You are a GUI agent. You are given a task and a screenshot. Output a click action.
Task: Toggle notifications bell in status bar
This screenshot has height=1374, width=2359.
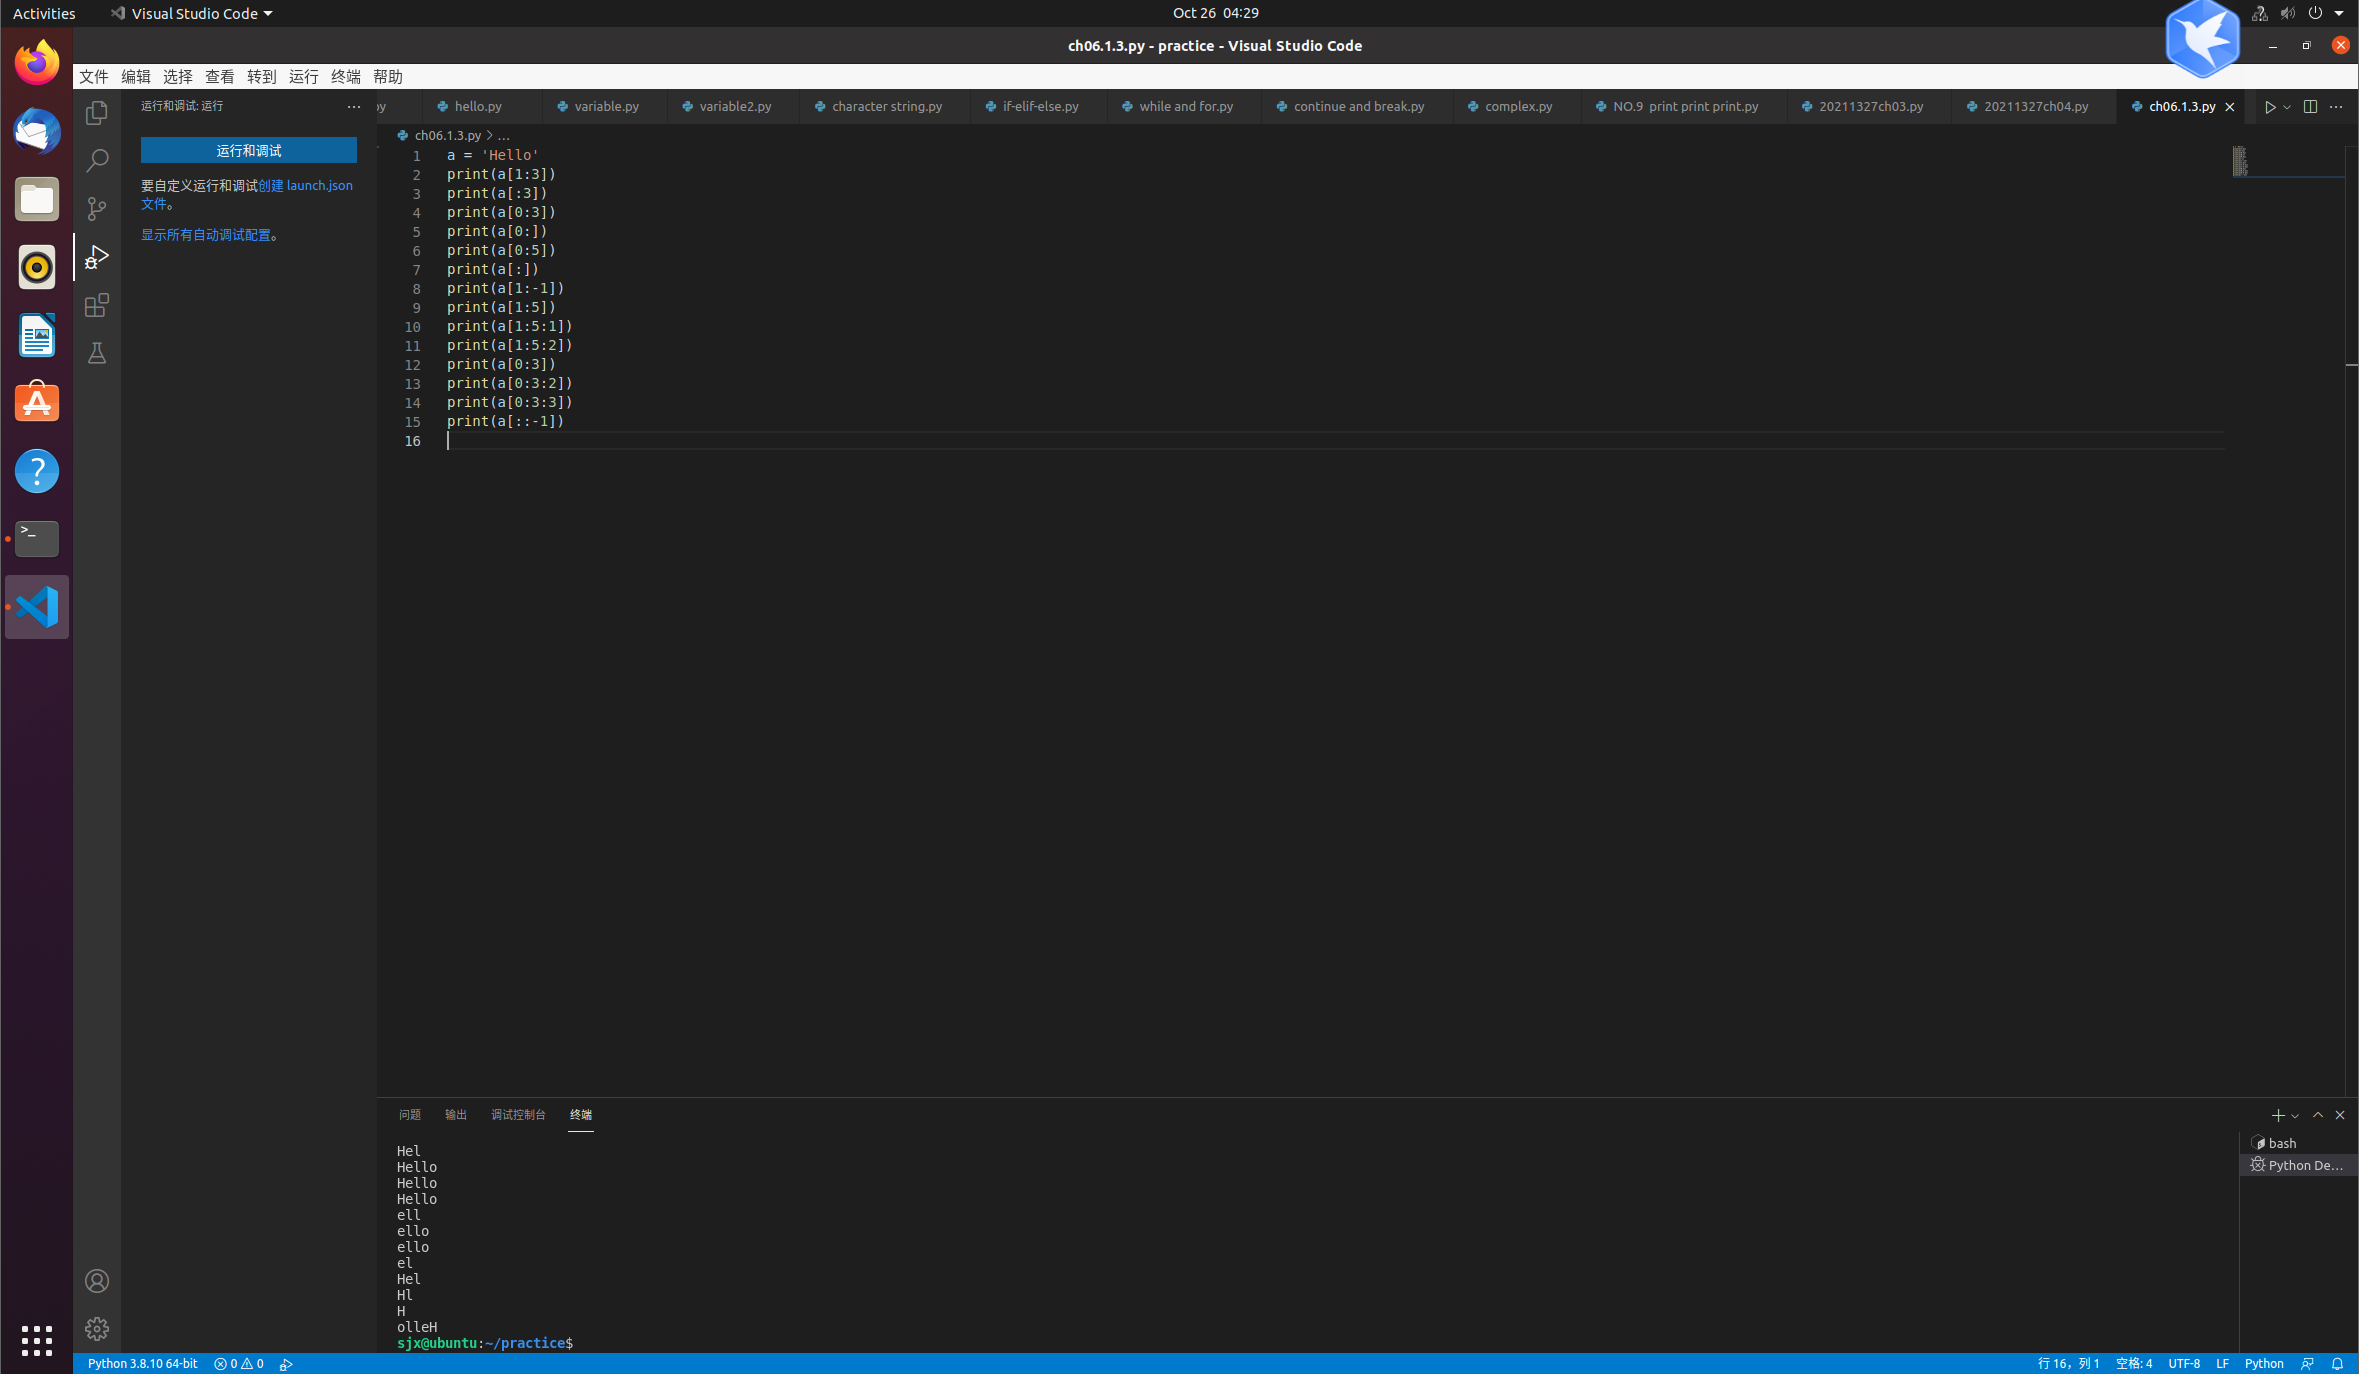pyautogui.click(x=2337, y=1364)
